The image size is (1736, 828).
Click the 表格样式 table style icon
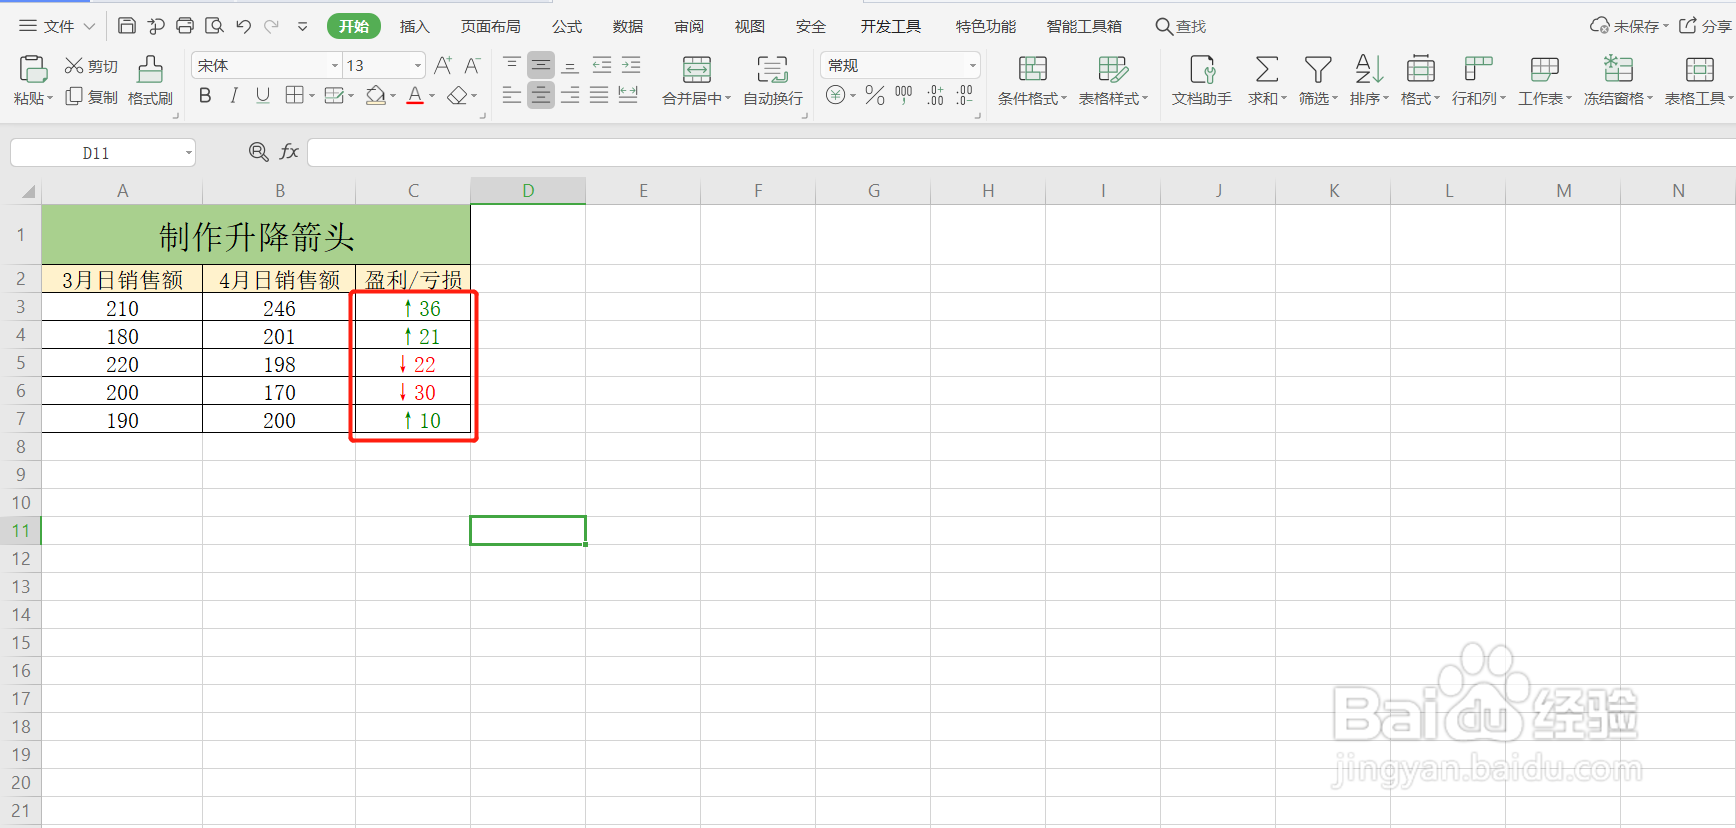[x=1113, y=69]
